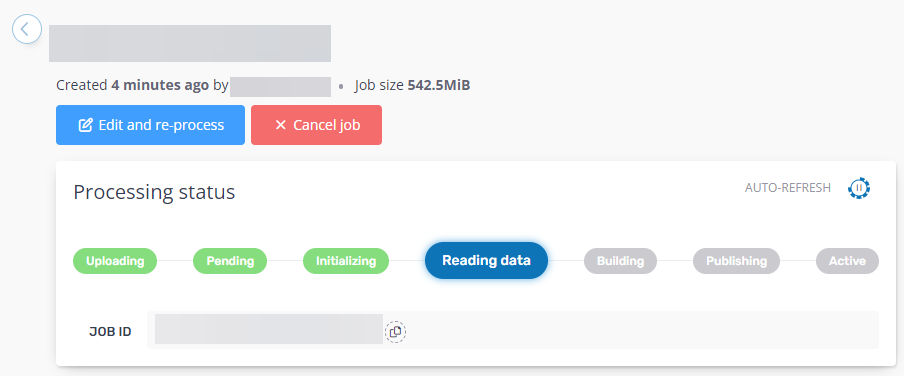This screenshot has width=904, height=376.
Task: Click the Job size 542.5MiB text
Action: coord(412,86)
